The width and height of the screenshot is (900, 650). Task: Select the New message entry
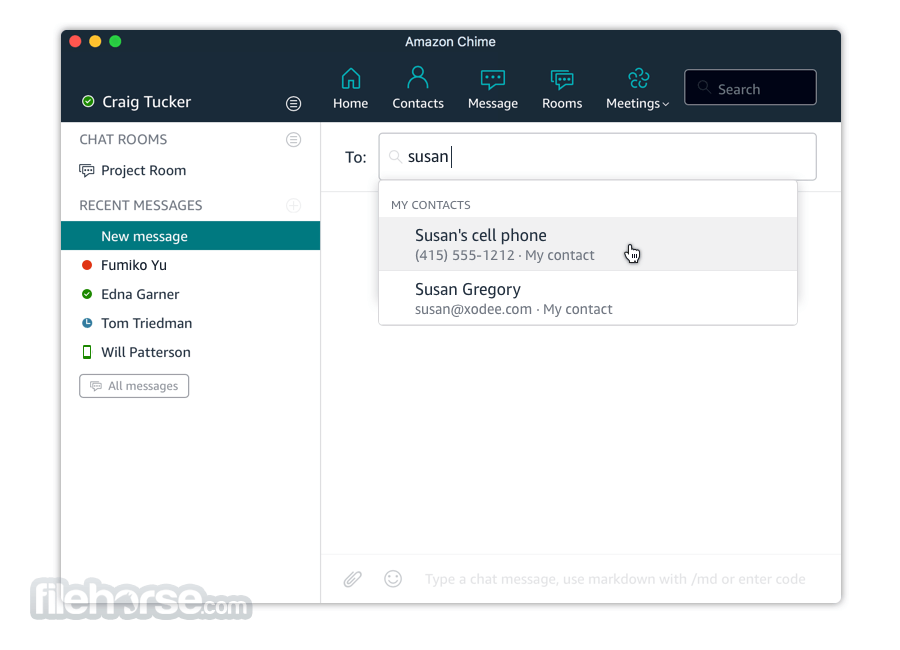(191, 236)
